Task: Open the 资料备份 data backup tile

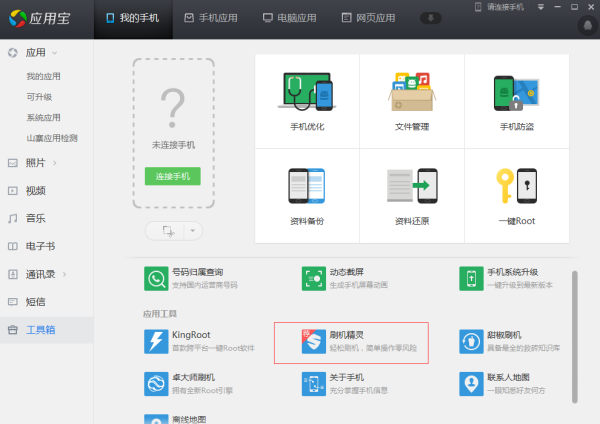Action: (307, 194)
